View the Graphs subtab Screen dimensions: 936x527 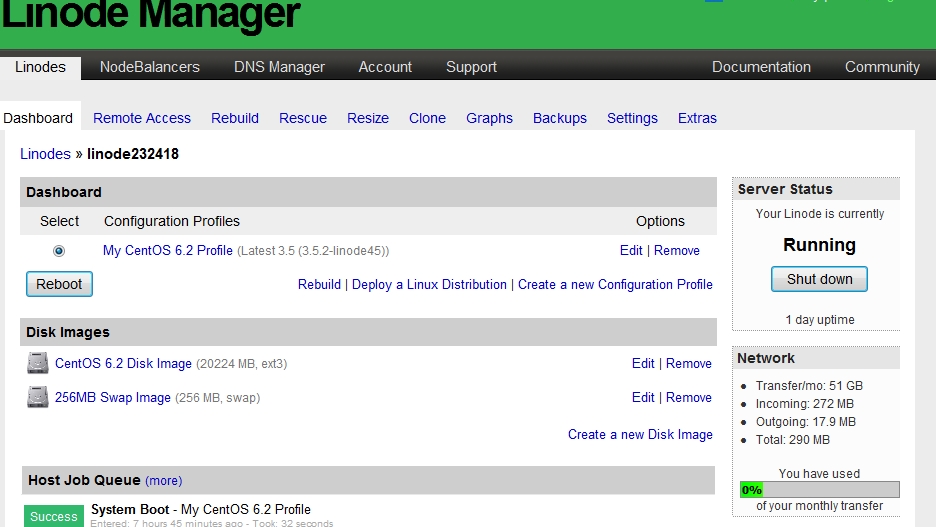pyautogui.click(x=489, y=118)
